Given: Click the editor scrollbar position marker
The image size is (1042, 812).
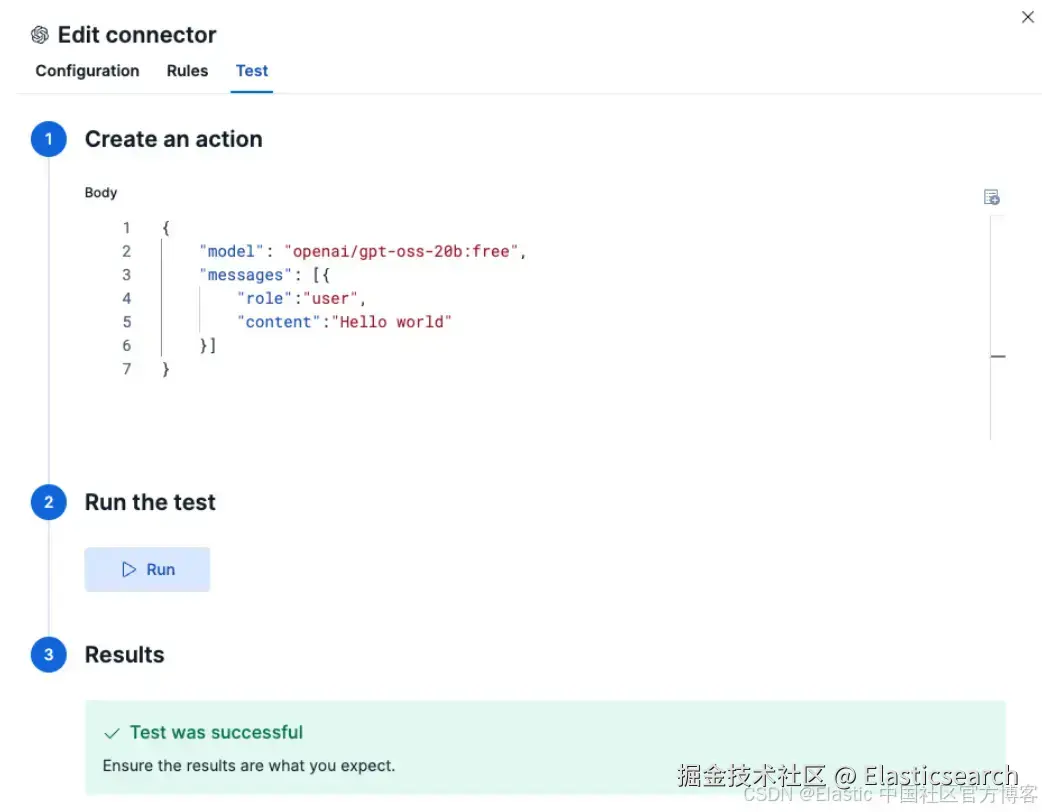Looking at the screenshot, I should pos(997,356).
